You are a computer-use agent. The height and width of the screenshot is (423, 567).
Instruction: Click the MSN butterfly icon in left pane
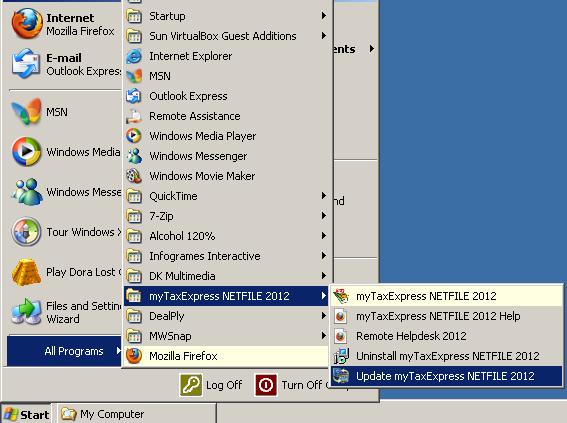click(x=26, y=112)
